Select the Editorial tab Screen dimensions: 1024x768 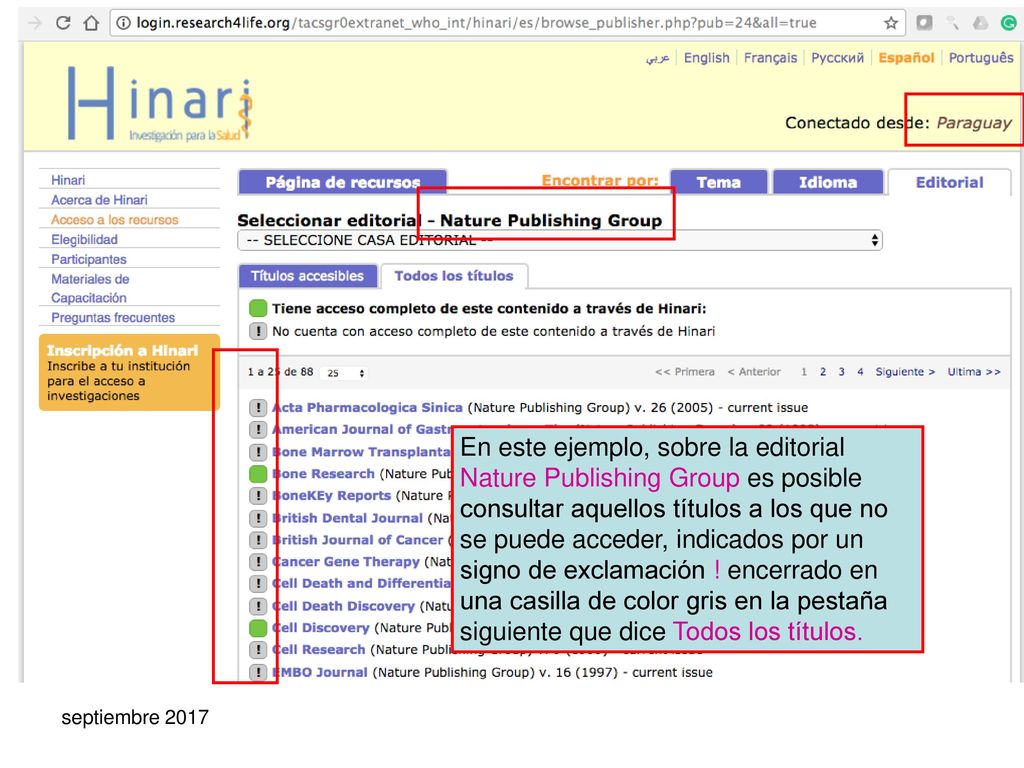pos(949,182)
